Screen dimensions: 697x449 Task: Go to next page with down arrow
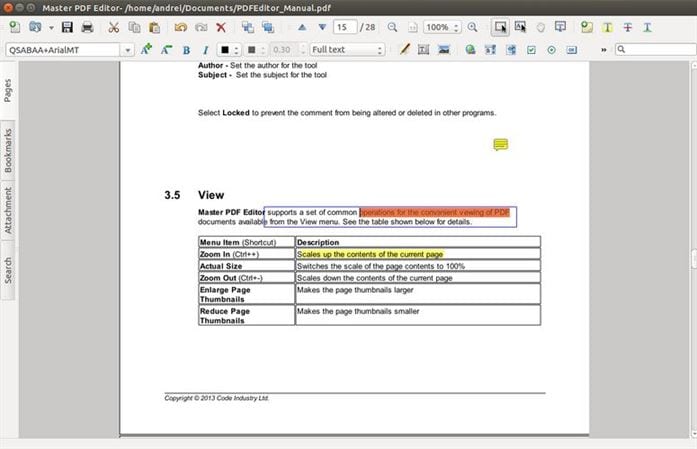322,27
